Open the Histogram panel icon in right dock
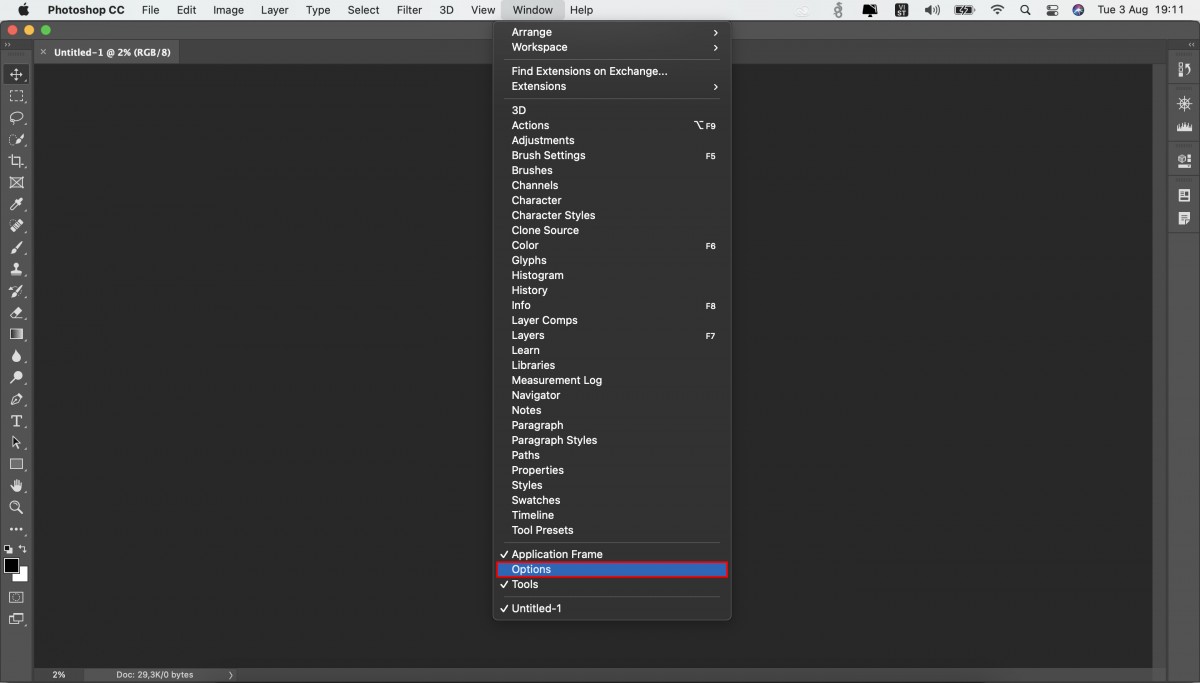Viewport: 1200px width, 683px height. (1185, 127)
